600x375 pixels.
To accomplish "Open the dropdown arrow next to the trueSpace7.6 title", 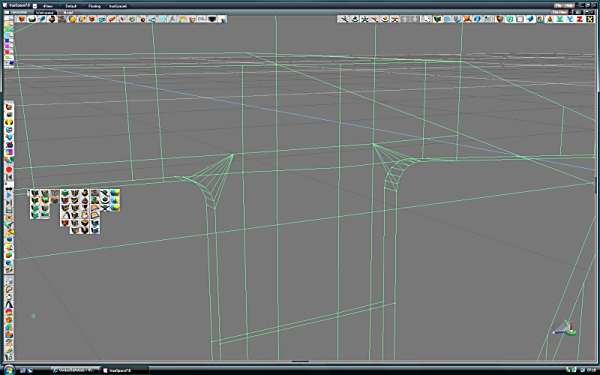I will point(35,6).
